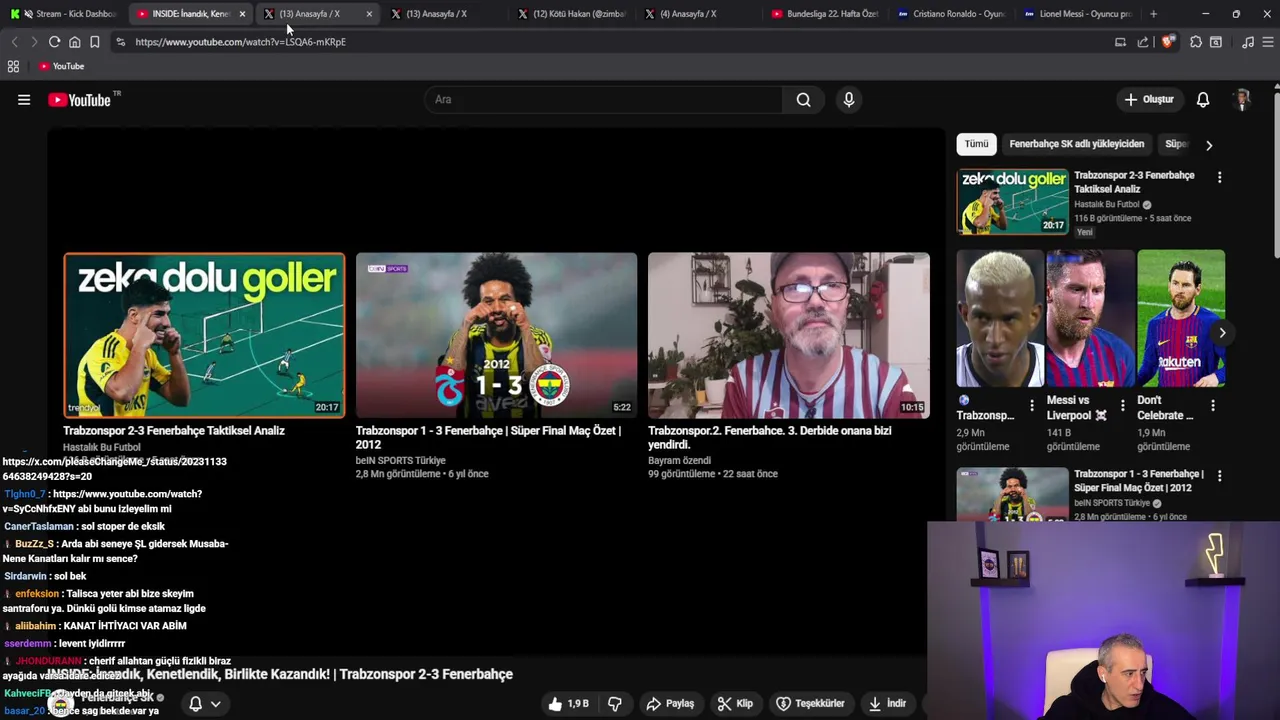Open the YouTube bookmark in bookmarks bar
The image size is (1280, 720).
click(x=62, y=66)
